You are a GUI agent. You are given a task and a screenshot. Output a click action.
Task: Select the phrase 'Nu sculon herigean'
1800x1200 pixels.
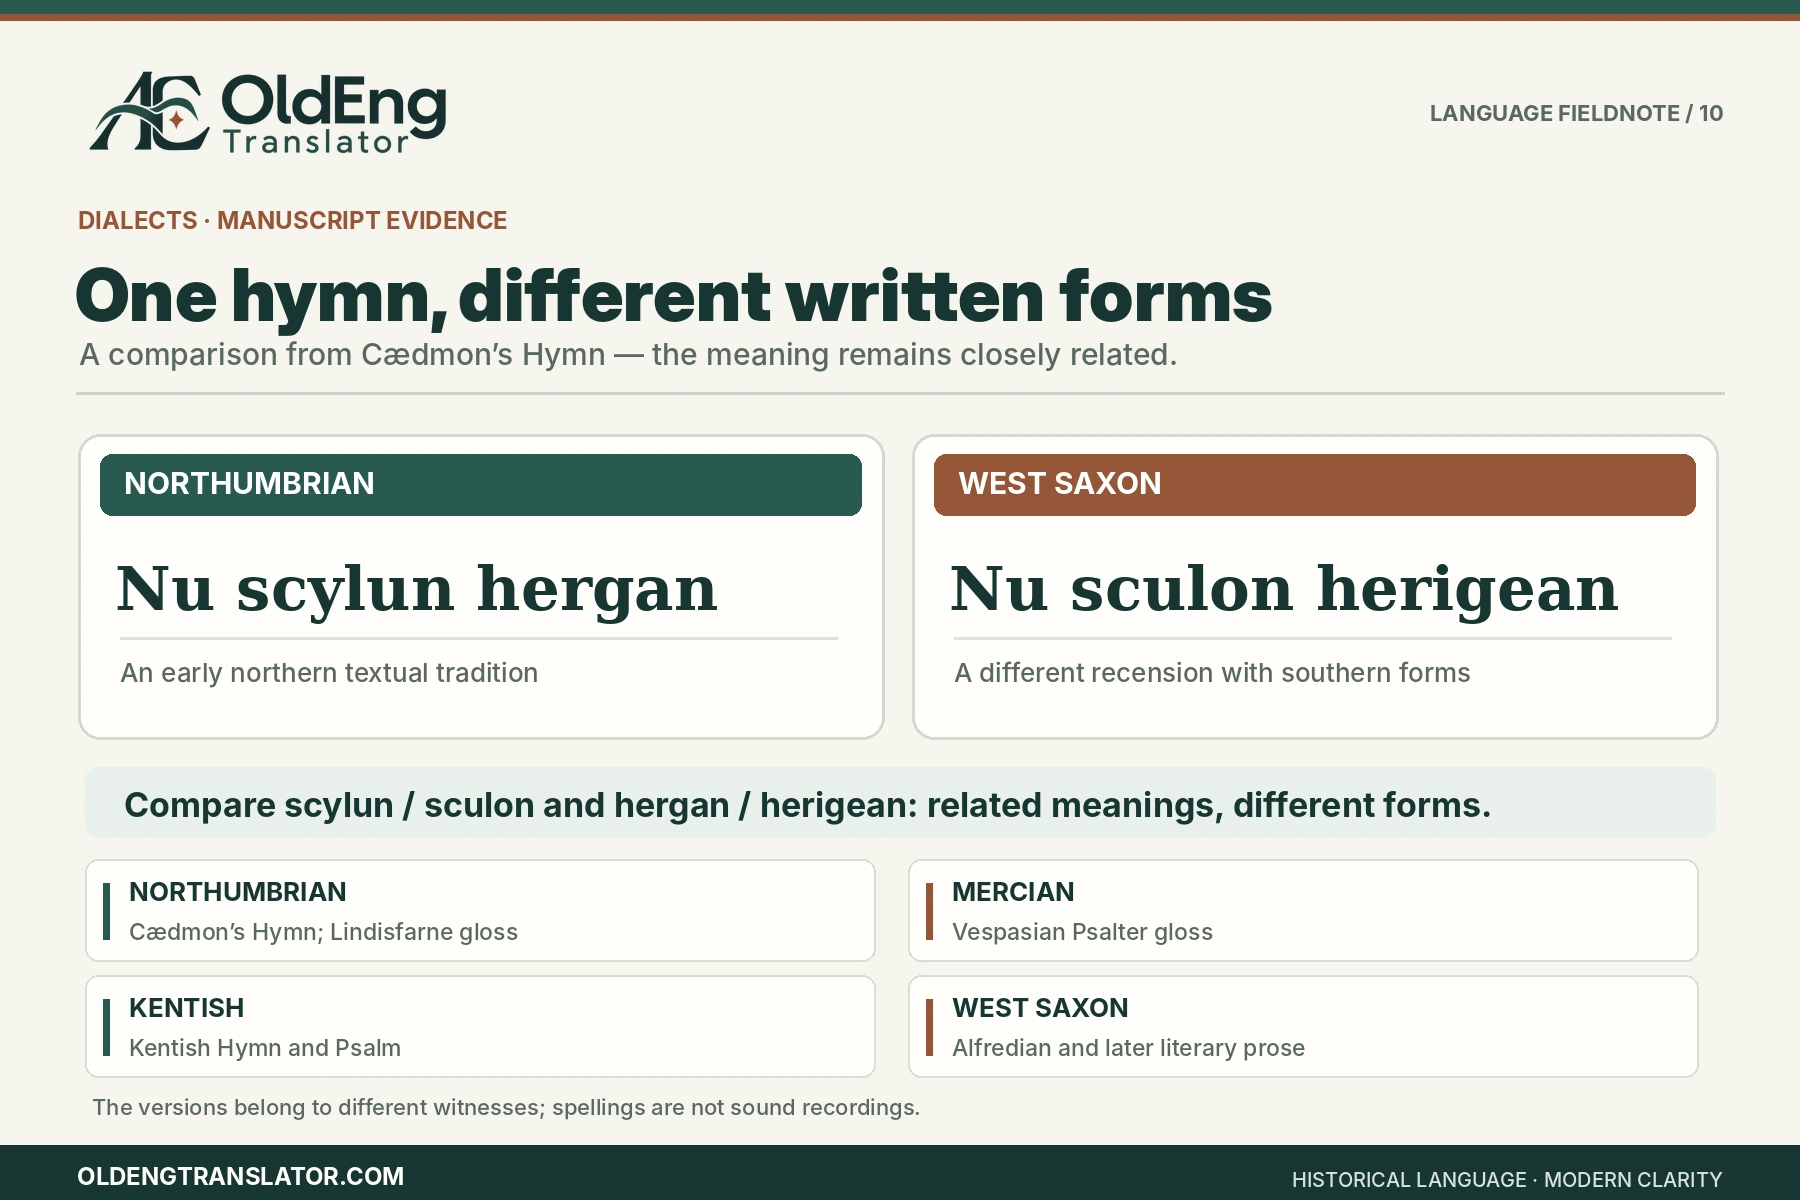pos(1284,589)
